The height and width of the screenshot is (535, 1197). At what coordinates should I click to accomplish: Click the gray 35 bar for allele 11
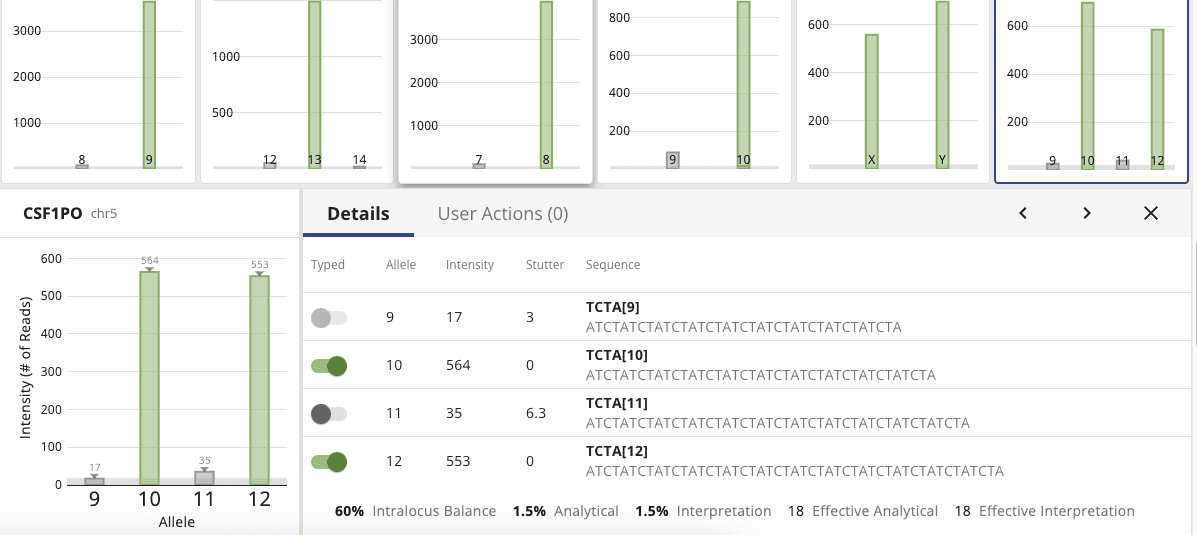[x=205, y=478]
